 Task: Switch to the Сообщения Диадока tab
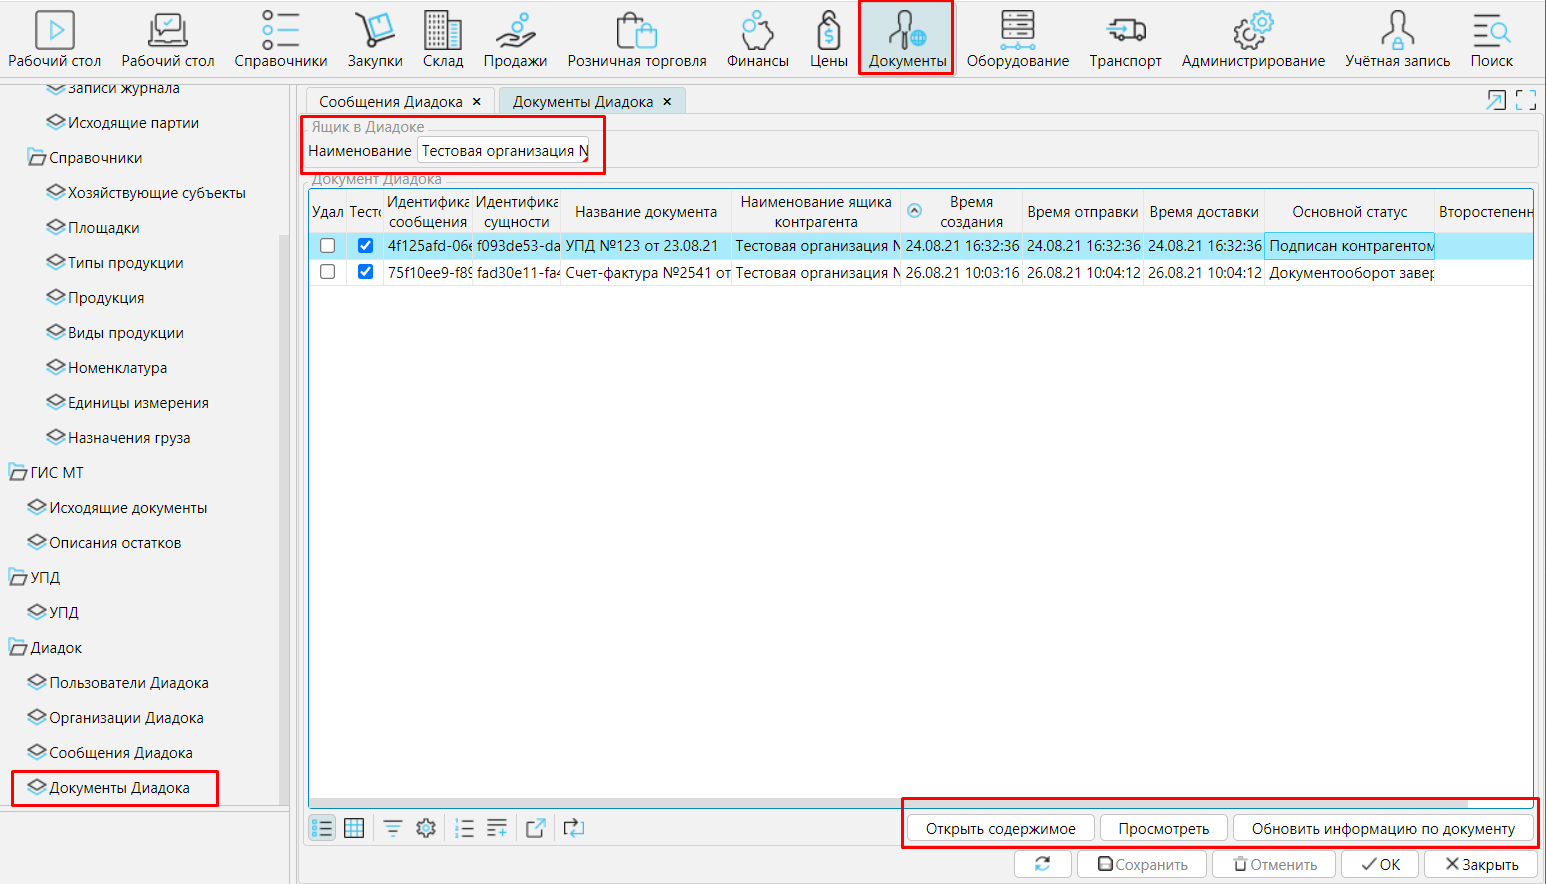coord(390,102)
